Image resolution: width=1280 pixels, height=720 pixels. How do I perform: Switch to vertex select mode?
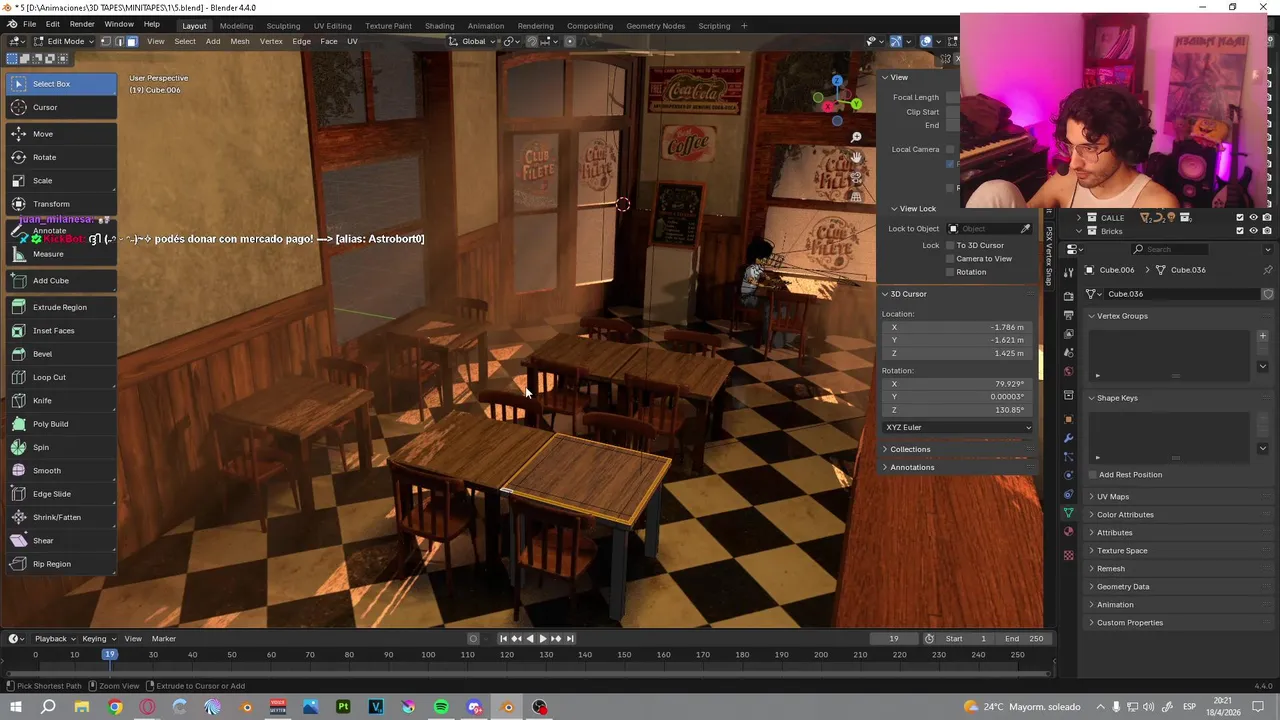coord(106,41)
